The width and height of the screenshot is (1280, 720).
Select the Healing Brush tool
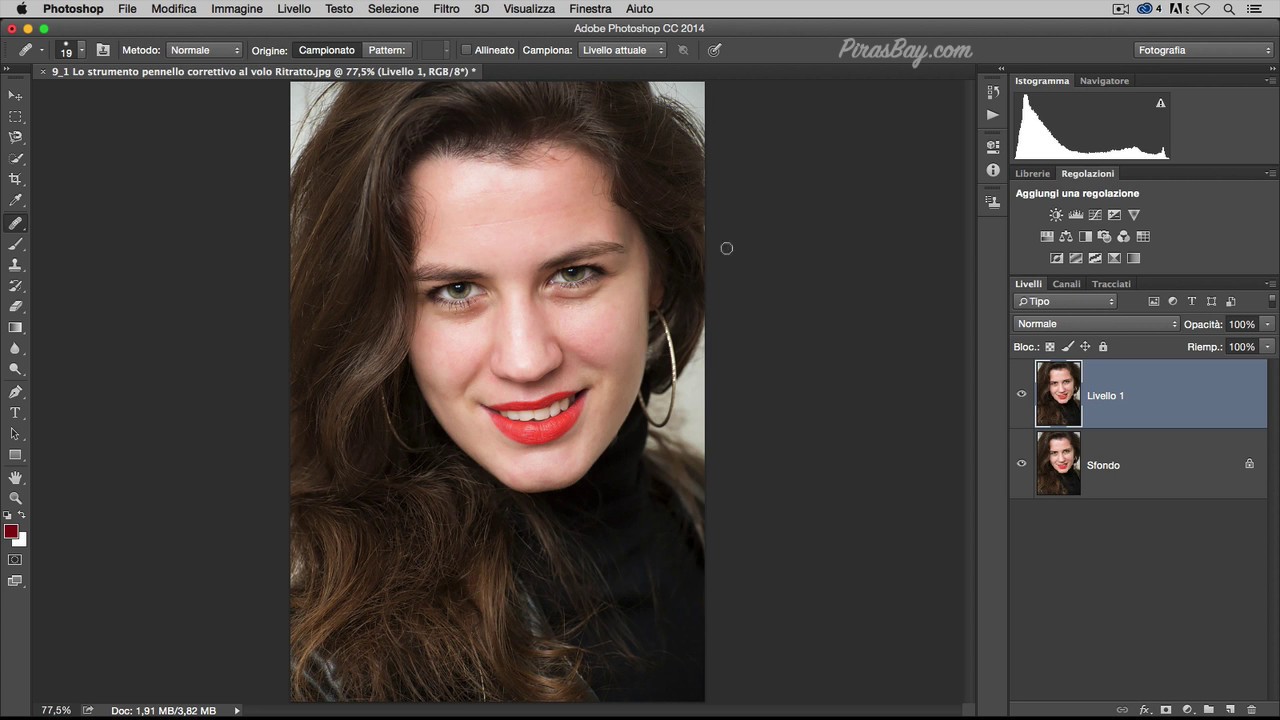point(15,223)
